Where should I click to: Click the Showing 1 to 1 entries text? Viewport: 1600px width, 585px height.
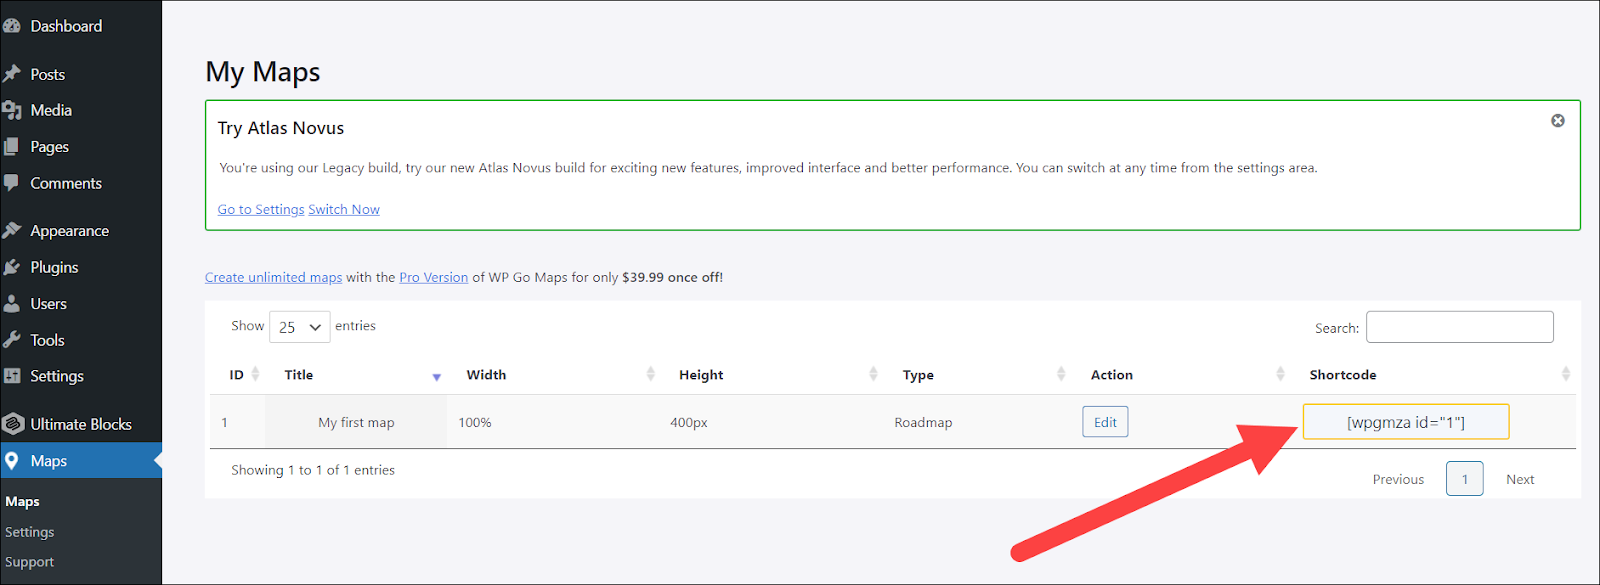(313, 470)
